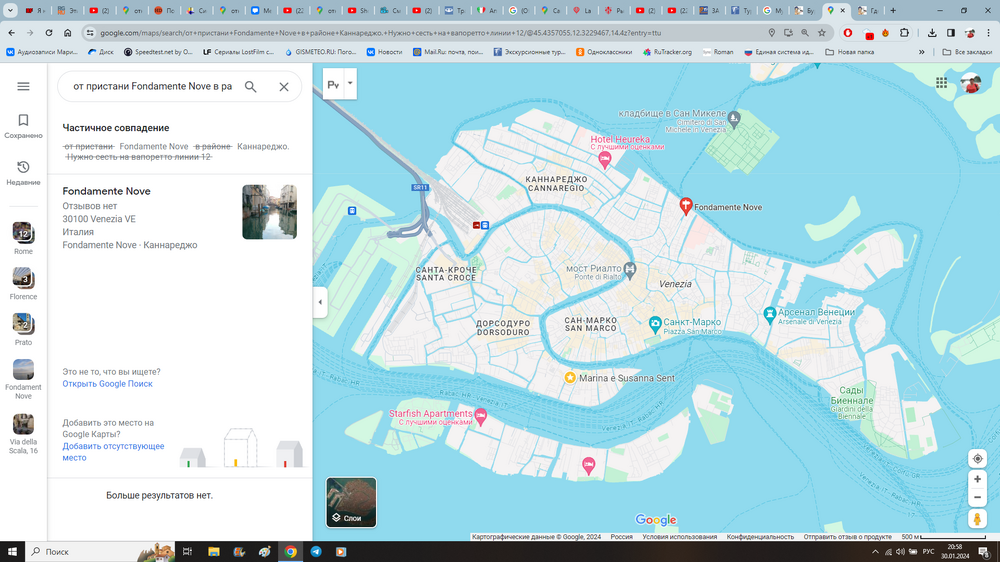Clear the search query with X
The height and width of the screenshot is (562, 1000).
tap(284, 87)
